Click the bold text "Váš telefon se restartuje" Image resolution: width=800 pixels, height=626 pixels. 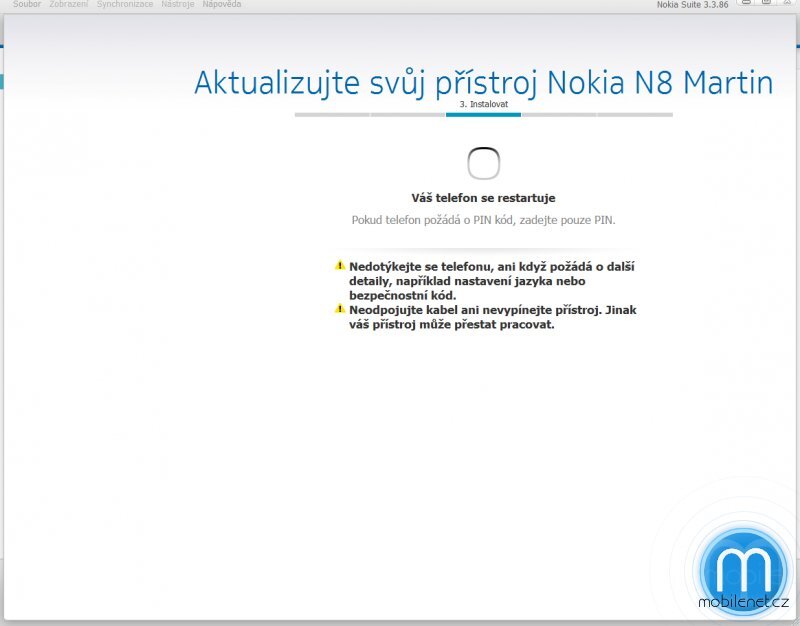pyautogui.click(x=484, y=197)
